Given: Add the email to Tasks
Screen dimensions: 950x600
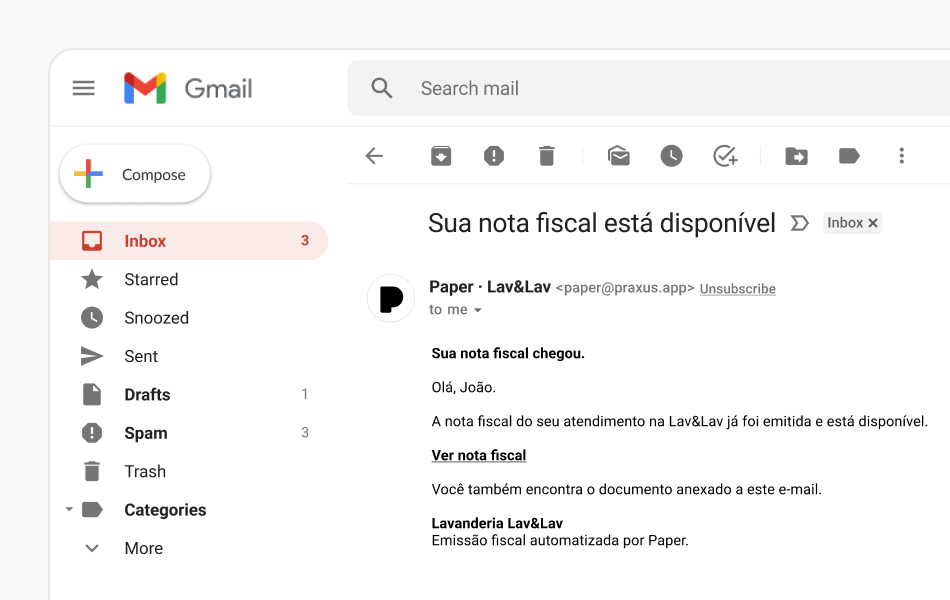Looking at the screenshot, I should point(725,156).
